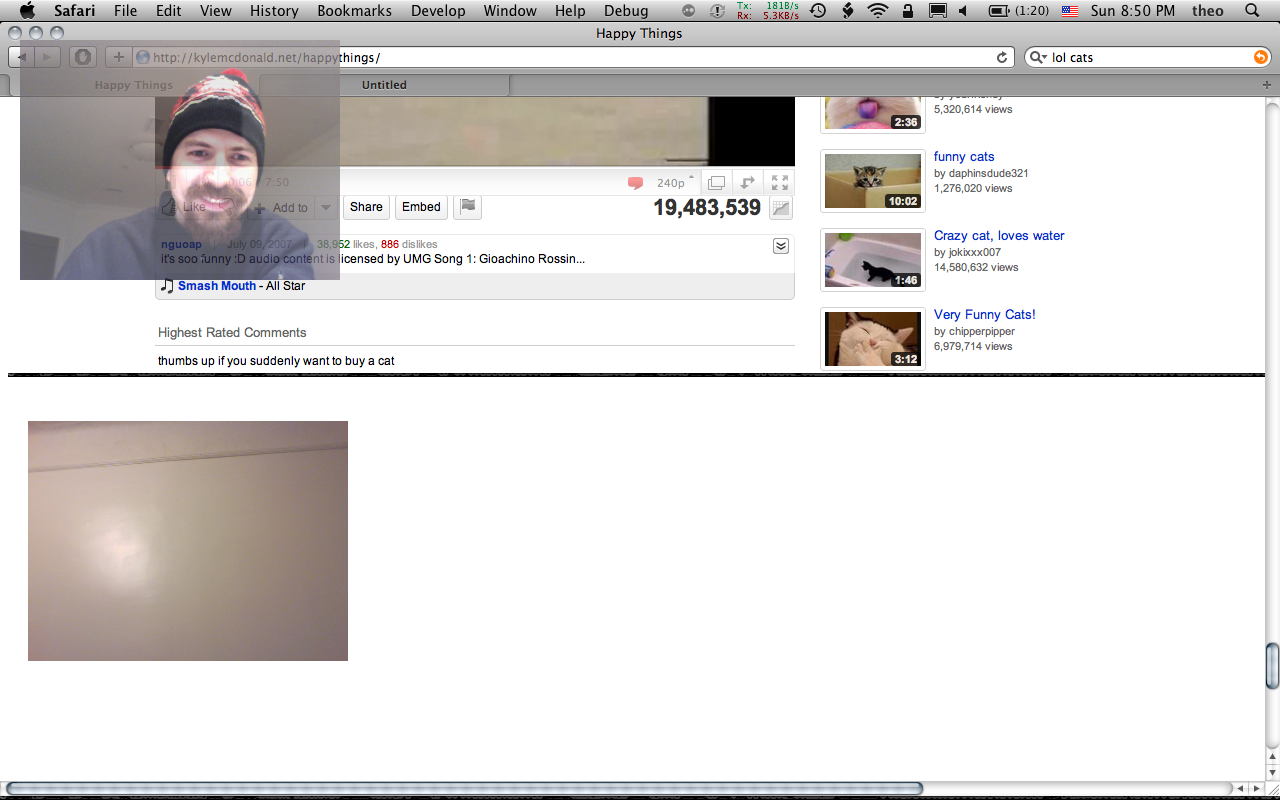Click the reload page icon
This screenshot has width=1280, height=800.
tap(1002, 58)
